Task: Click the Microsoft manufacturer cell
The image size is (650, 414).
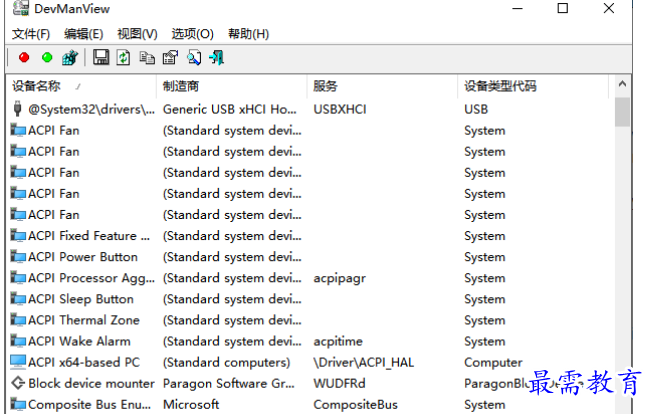Action: pyautogui.click(x=191, y=404)
